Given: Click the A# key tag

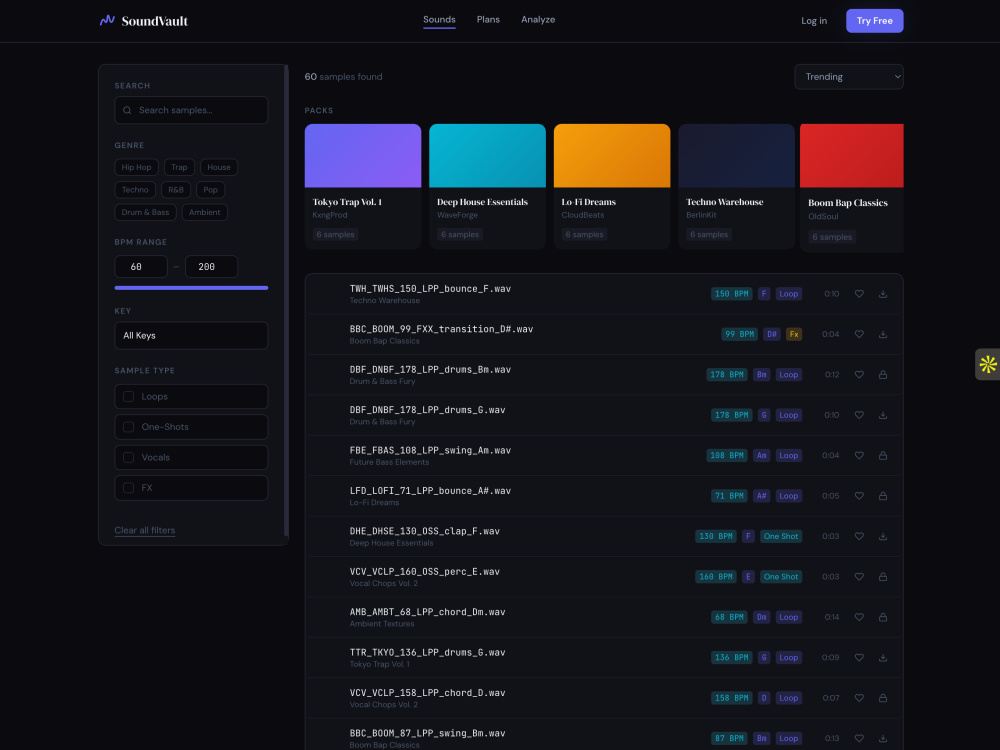Looking at the screenshot, I should (x=761, y=496).
